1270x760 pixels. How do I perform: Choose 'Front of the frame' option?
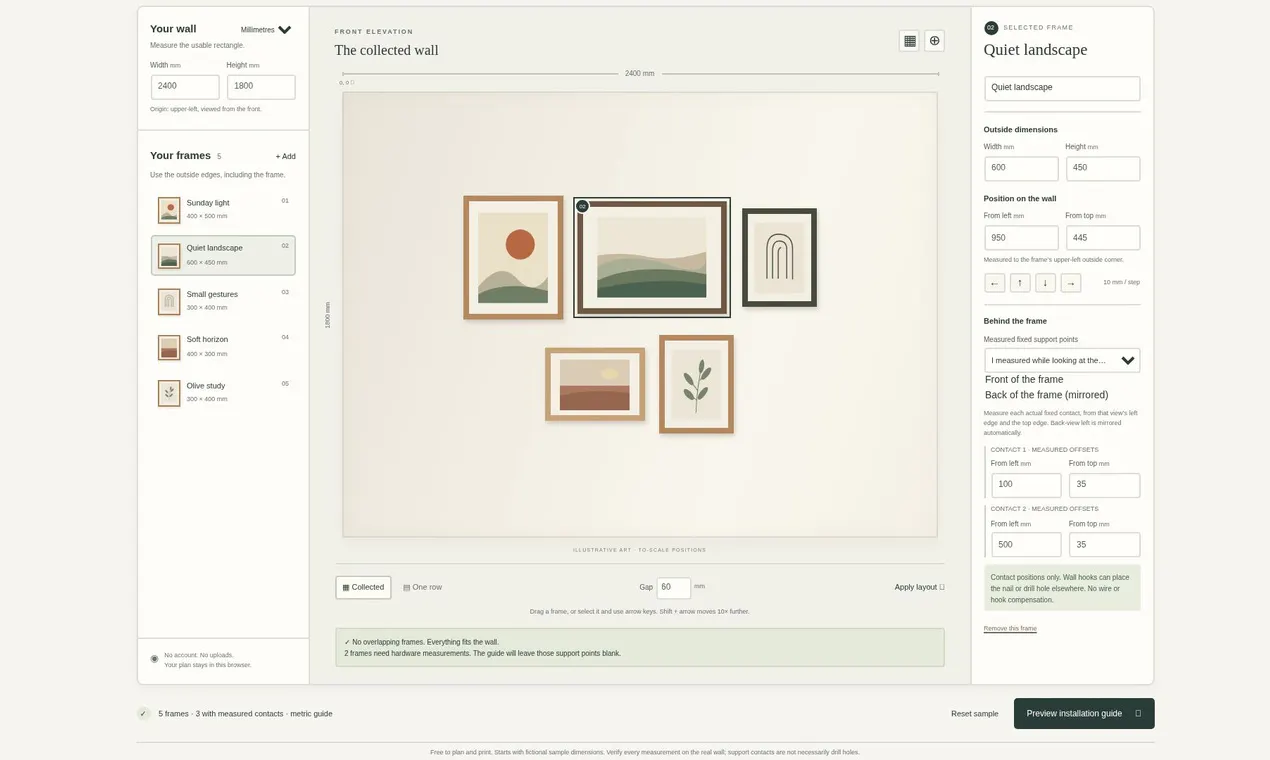[1024, 380]
